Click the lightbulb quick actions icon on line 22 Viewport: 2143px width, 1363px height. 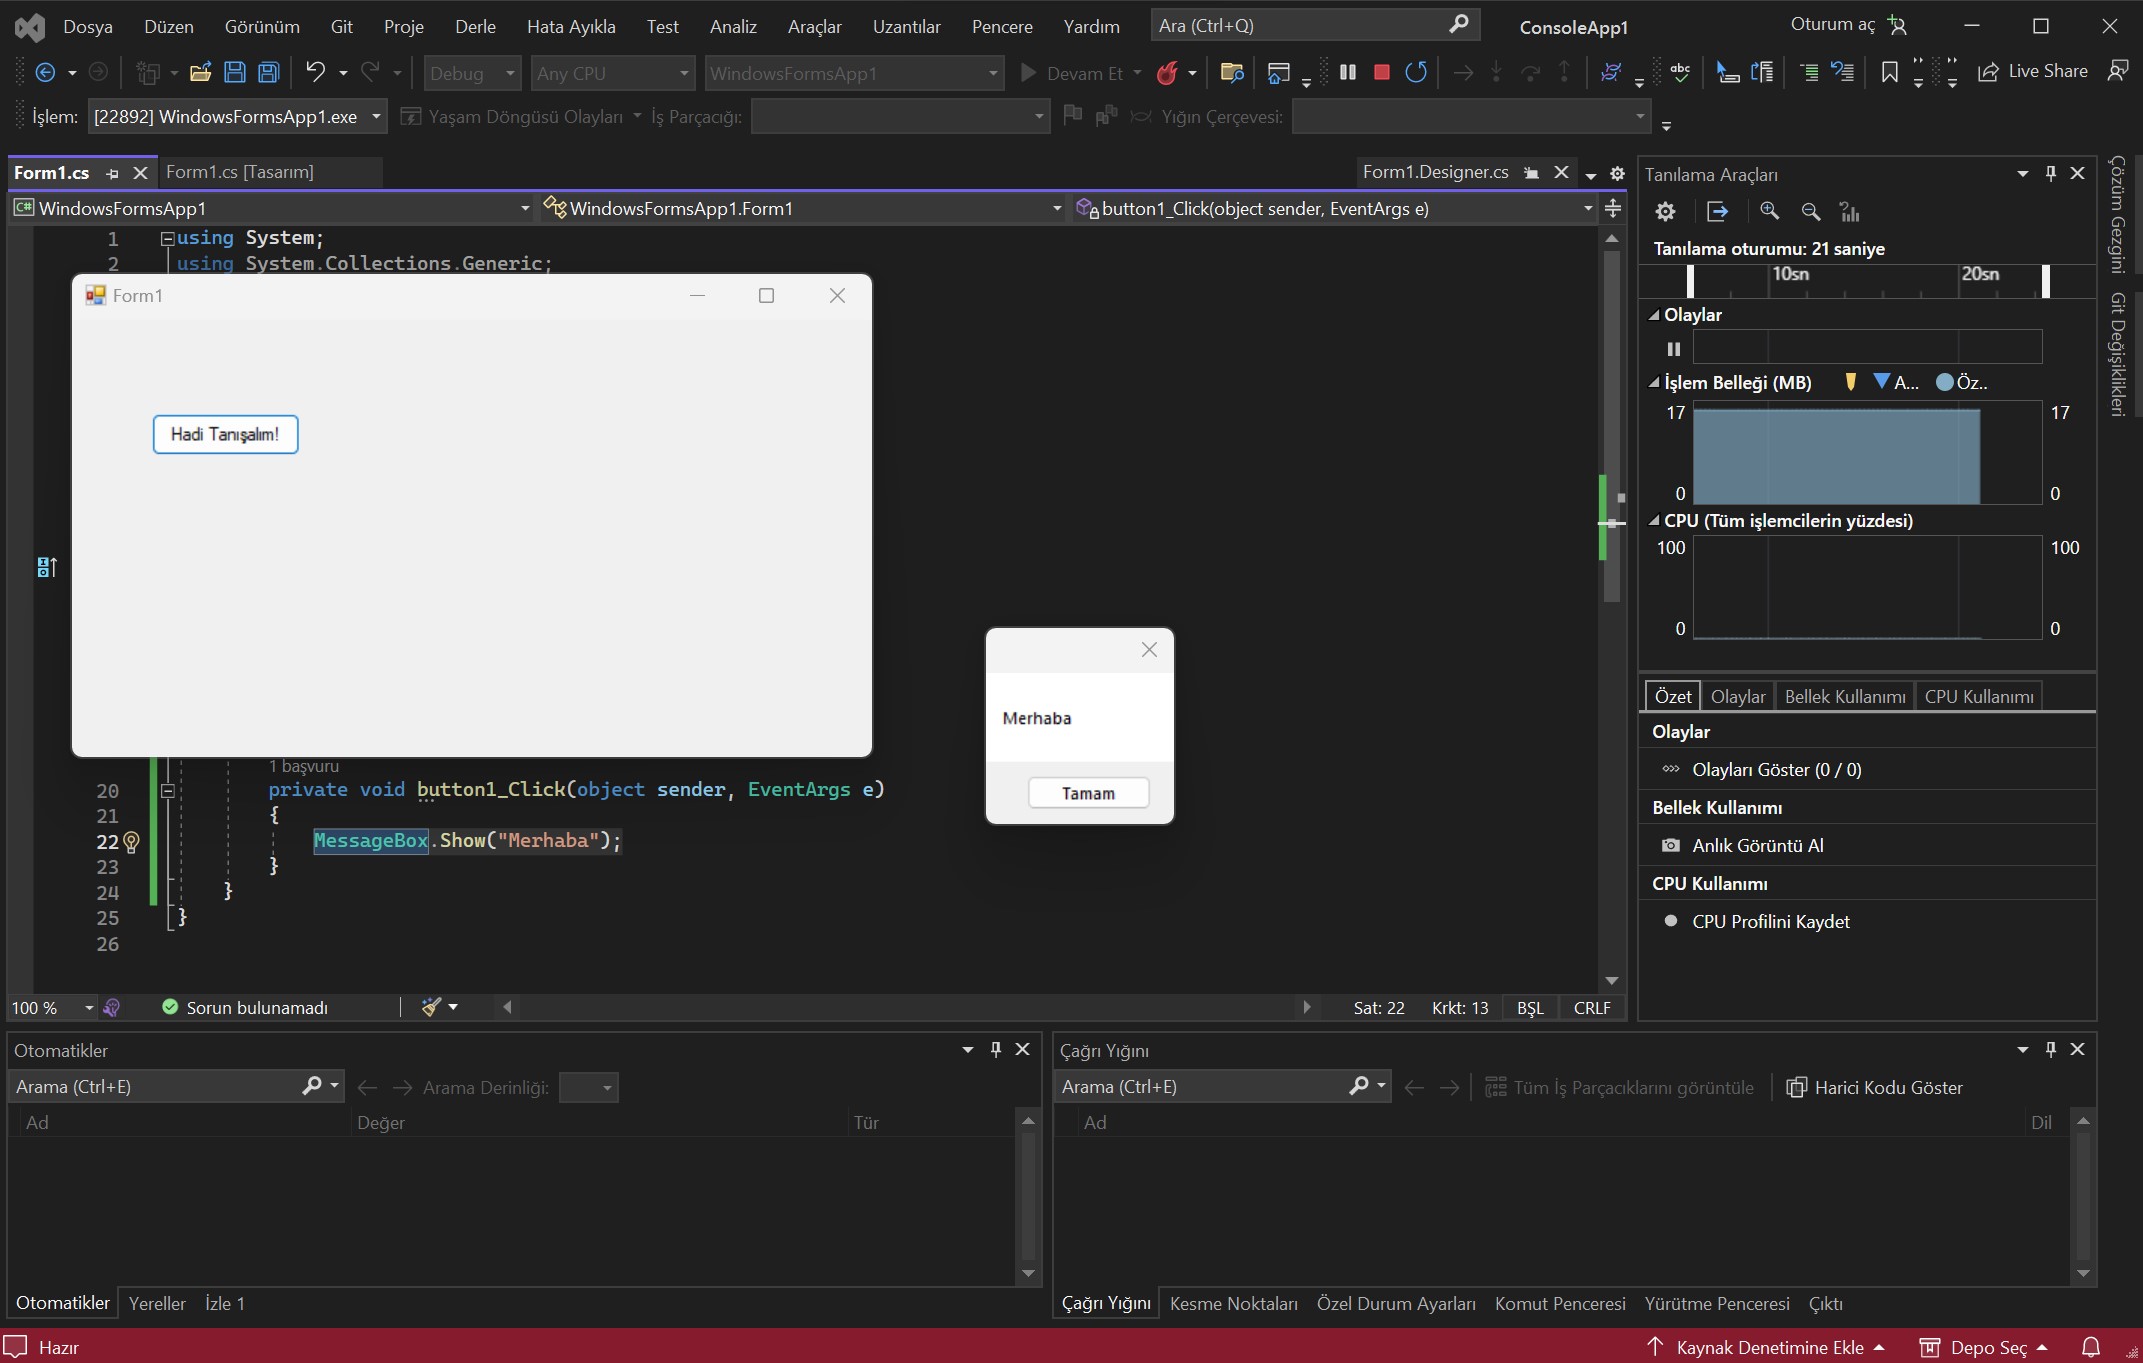(x=131, y=842)
